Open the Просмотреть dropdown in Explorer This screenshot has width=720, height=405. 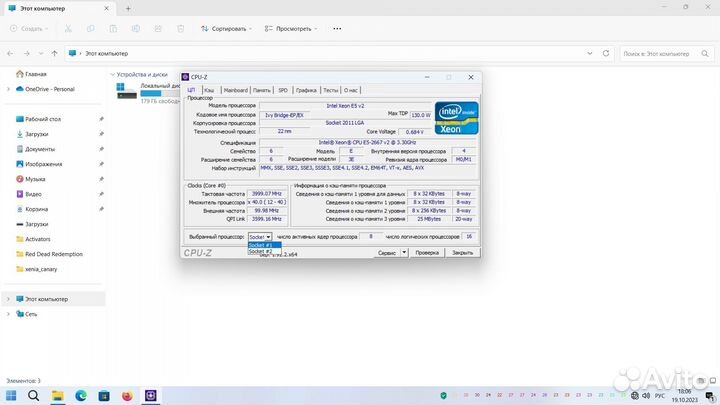(291, 28)
